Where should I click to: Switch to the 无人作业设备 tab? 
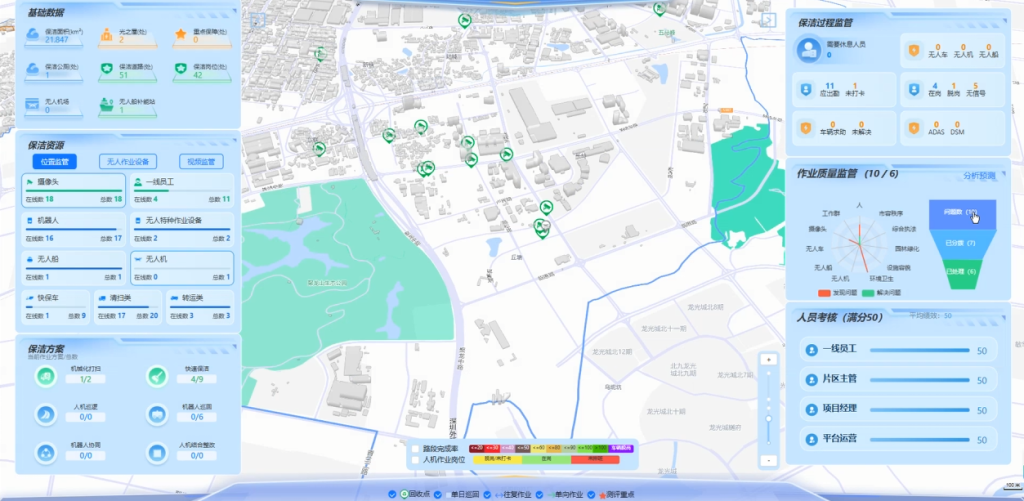click(x=127, y=161)
